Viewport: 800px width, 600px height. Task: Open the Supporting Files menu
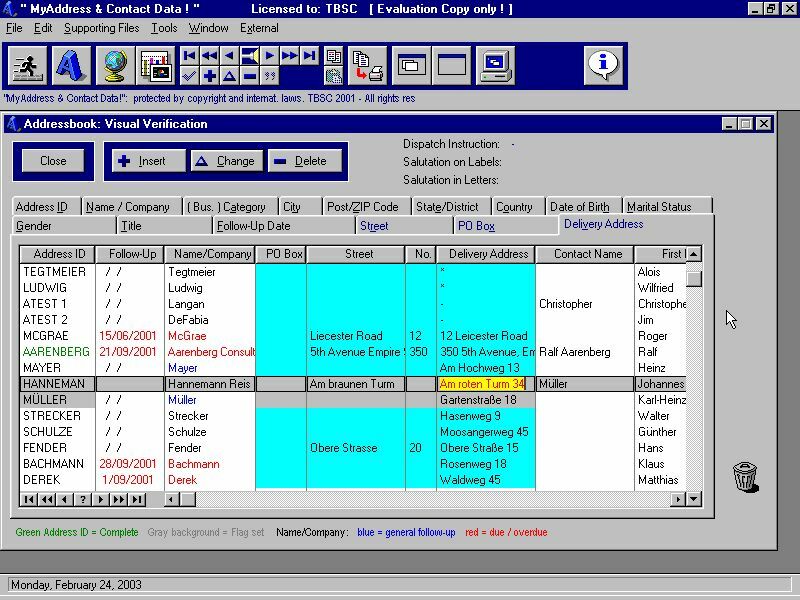[x=102, y=28]
